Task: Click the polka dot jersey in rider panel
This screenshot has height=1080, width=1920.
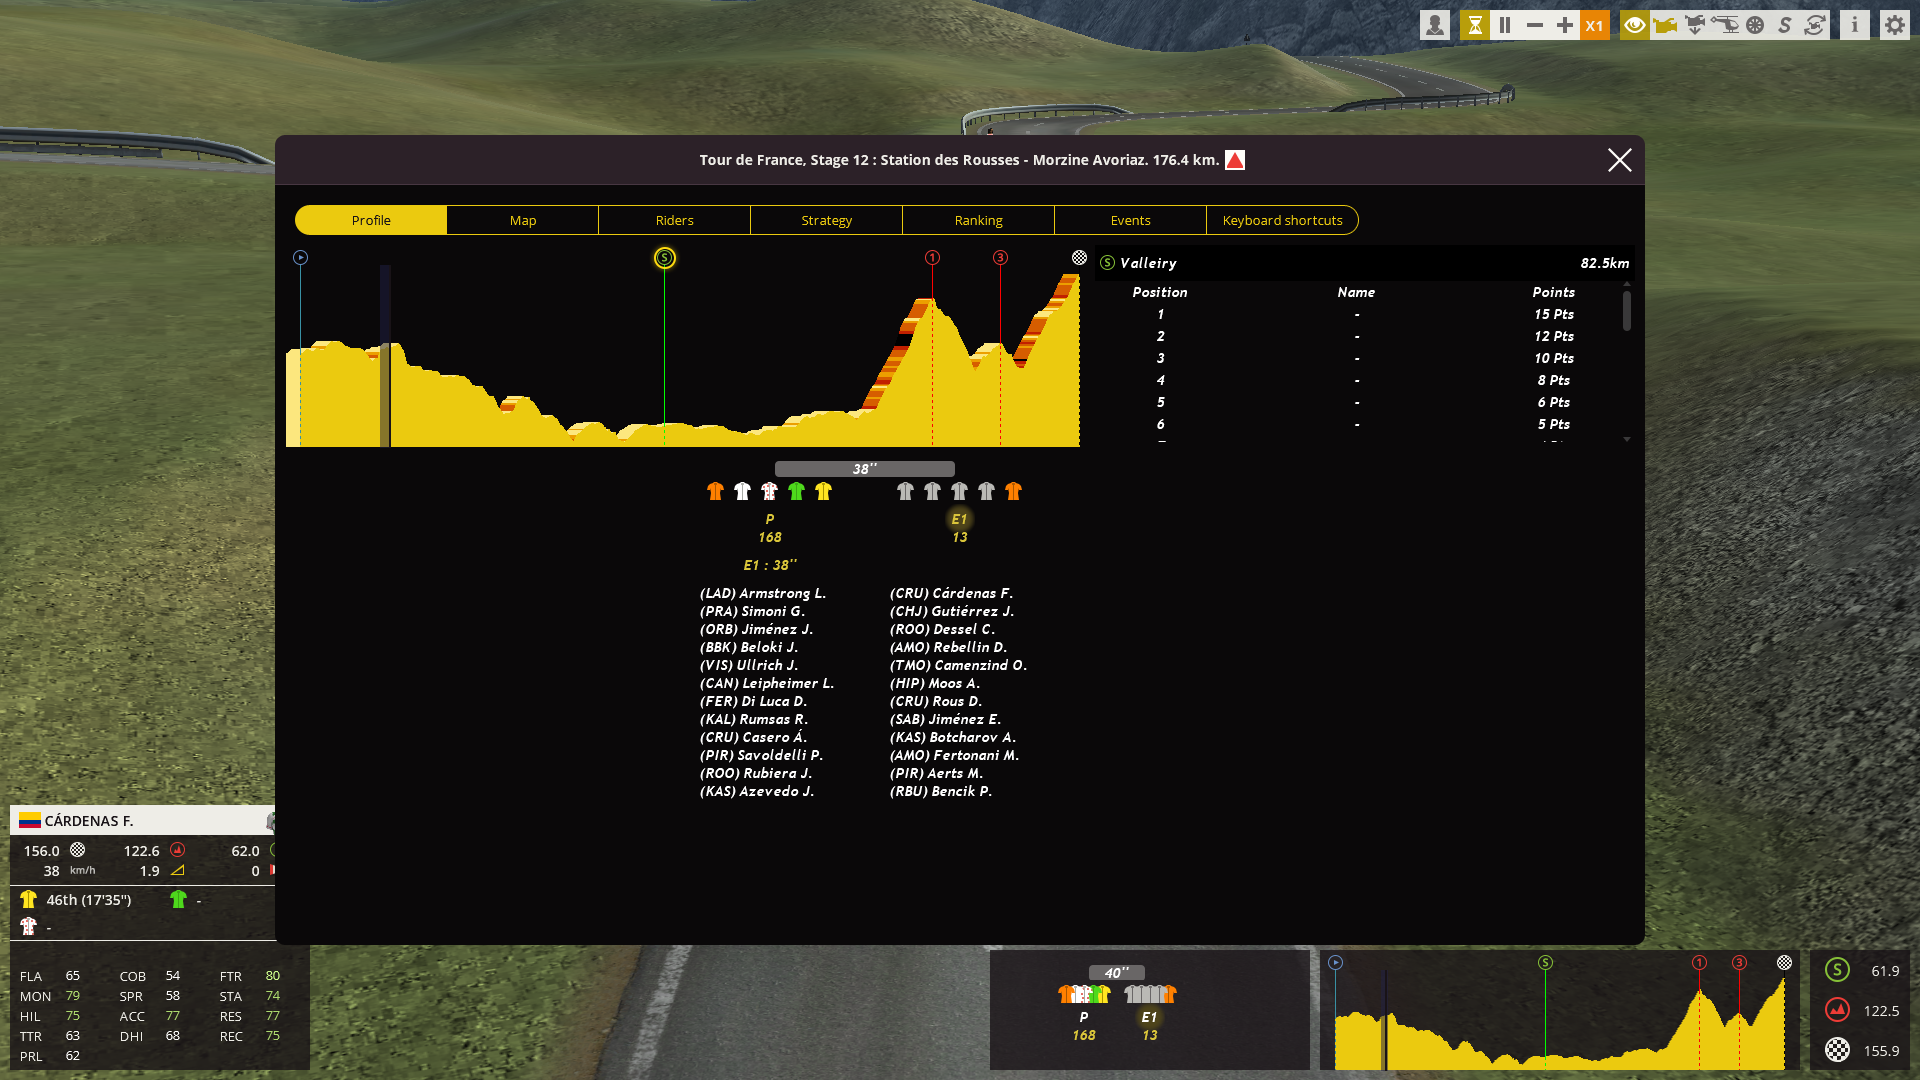Action: click(x=28, y=926)
